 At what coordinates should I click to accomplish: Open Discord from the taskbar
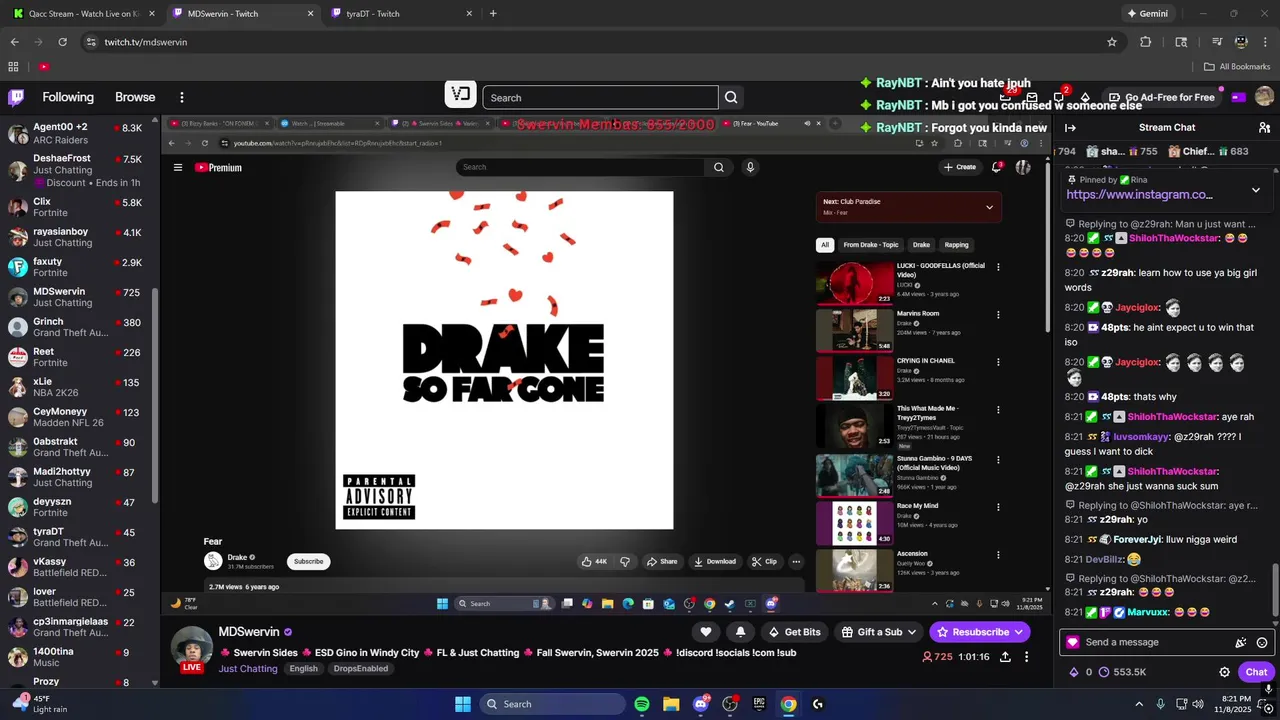(x=701, y=704)
